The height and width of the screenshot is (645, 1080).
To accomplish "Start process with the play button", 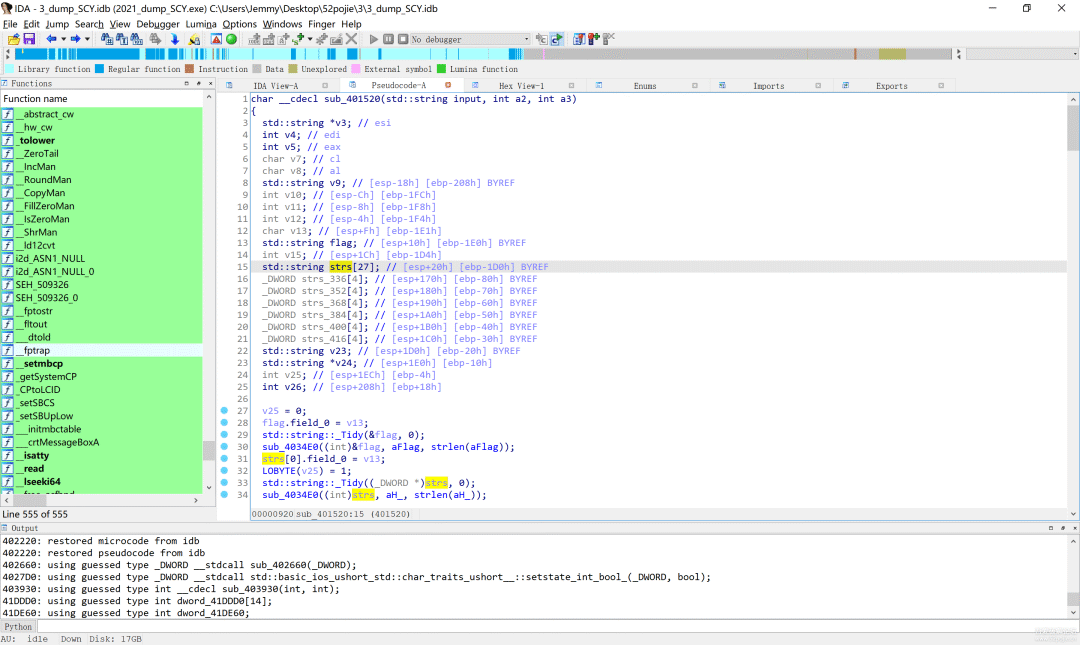I will (x=374, y=39).
